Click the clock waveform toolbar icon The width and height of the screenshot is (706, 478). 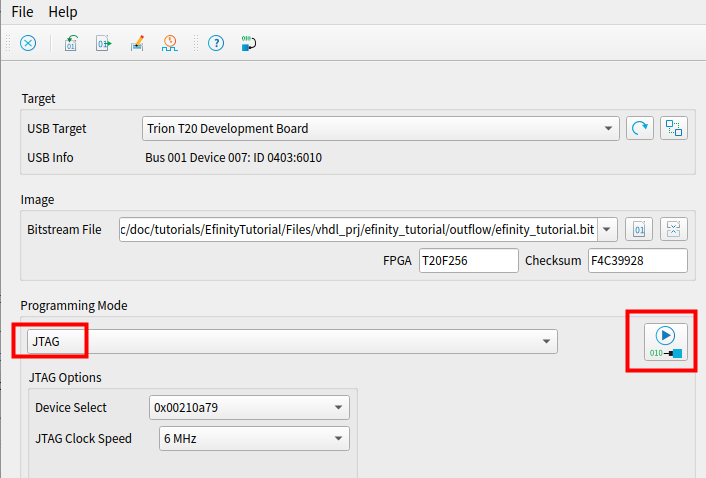(x=170, y=43)
